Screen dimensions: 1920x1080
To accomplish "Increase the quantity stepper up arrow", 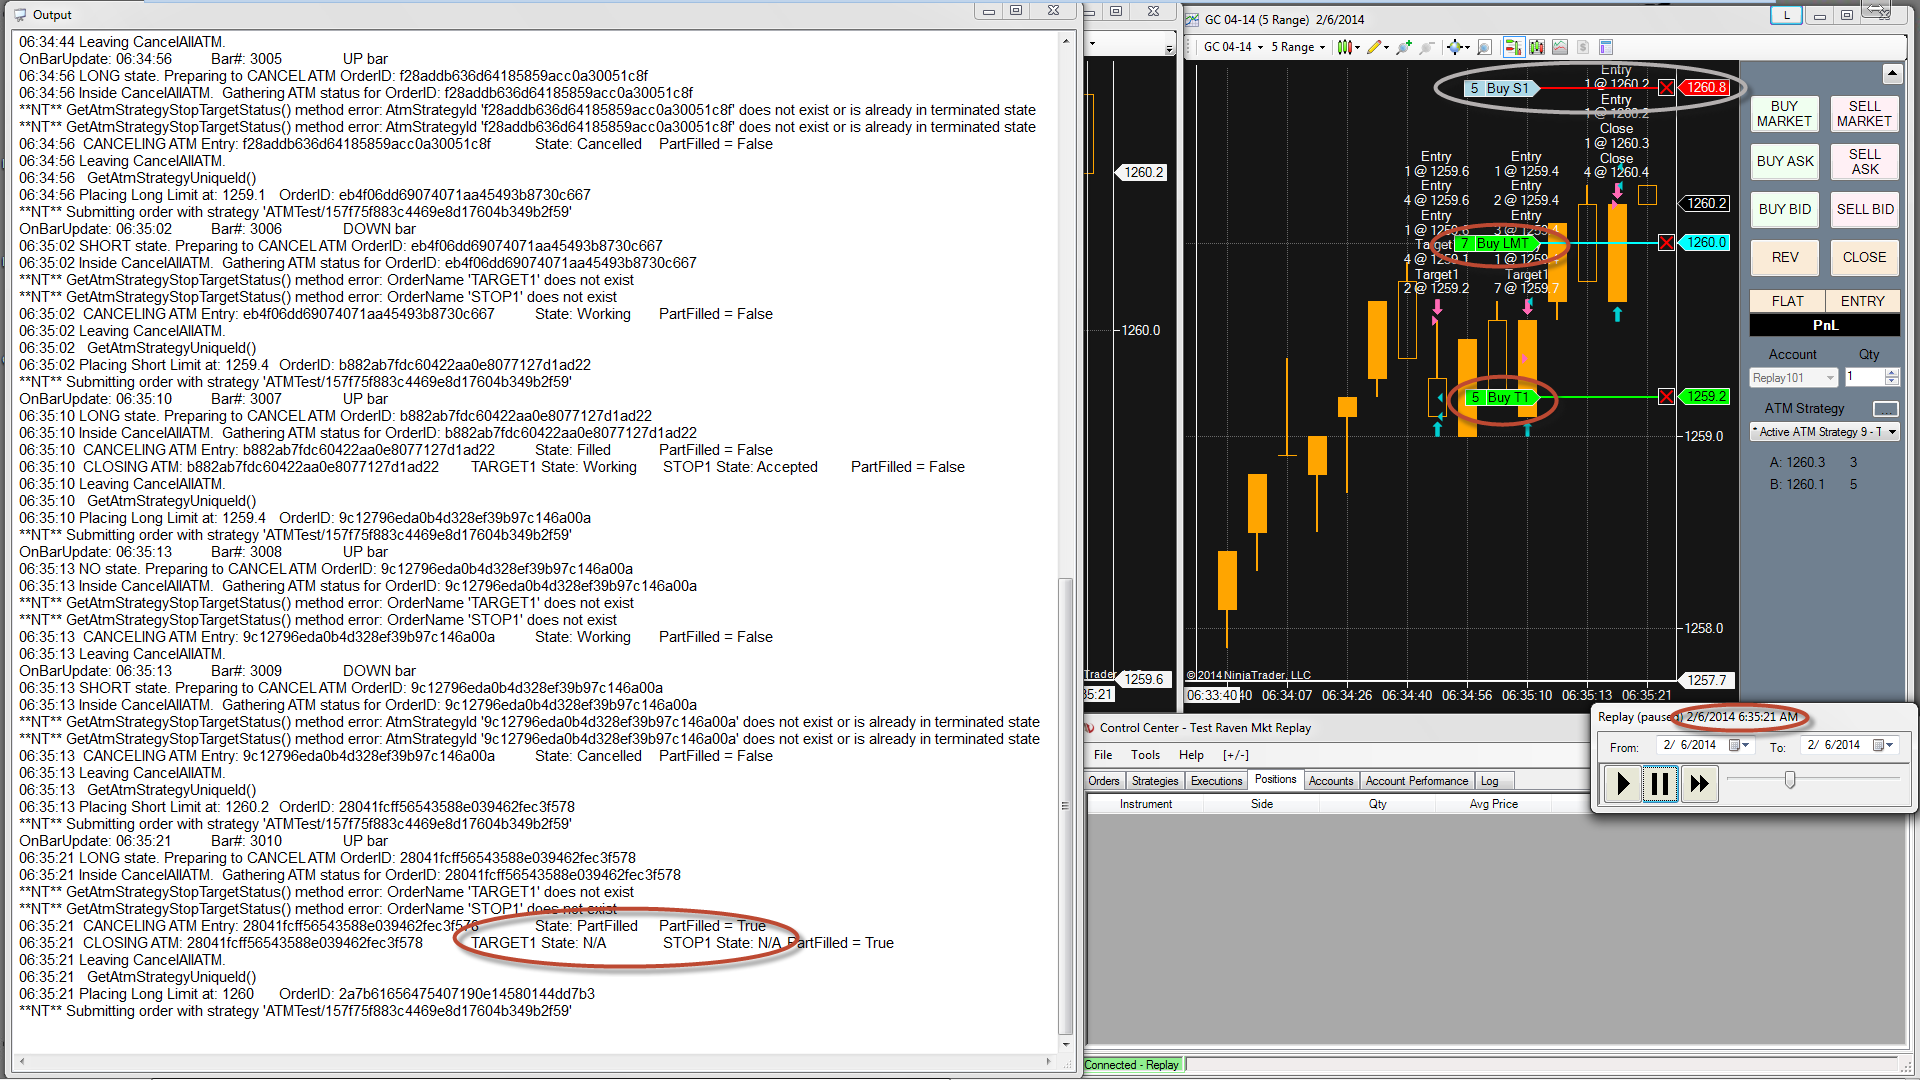I will click(1891, 373).
